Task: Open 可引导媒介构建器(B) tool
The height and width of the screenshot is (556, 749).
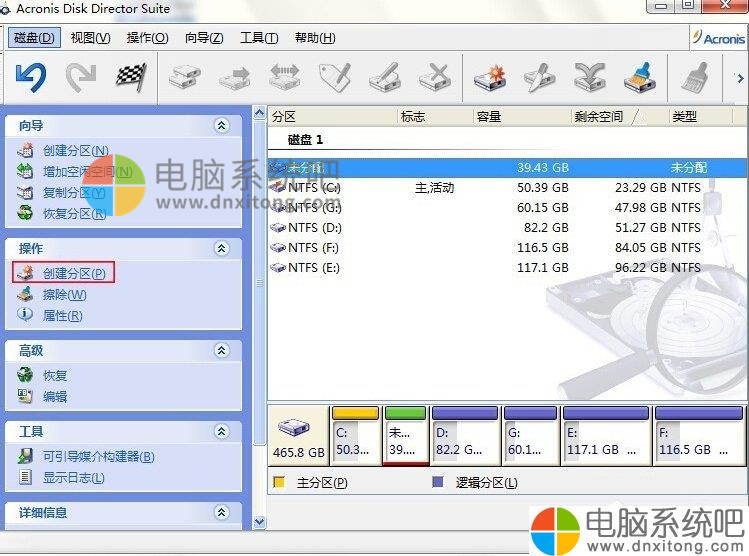Action: 98,457
